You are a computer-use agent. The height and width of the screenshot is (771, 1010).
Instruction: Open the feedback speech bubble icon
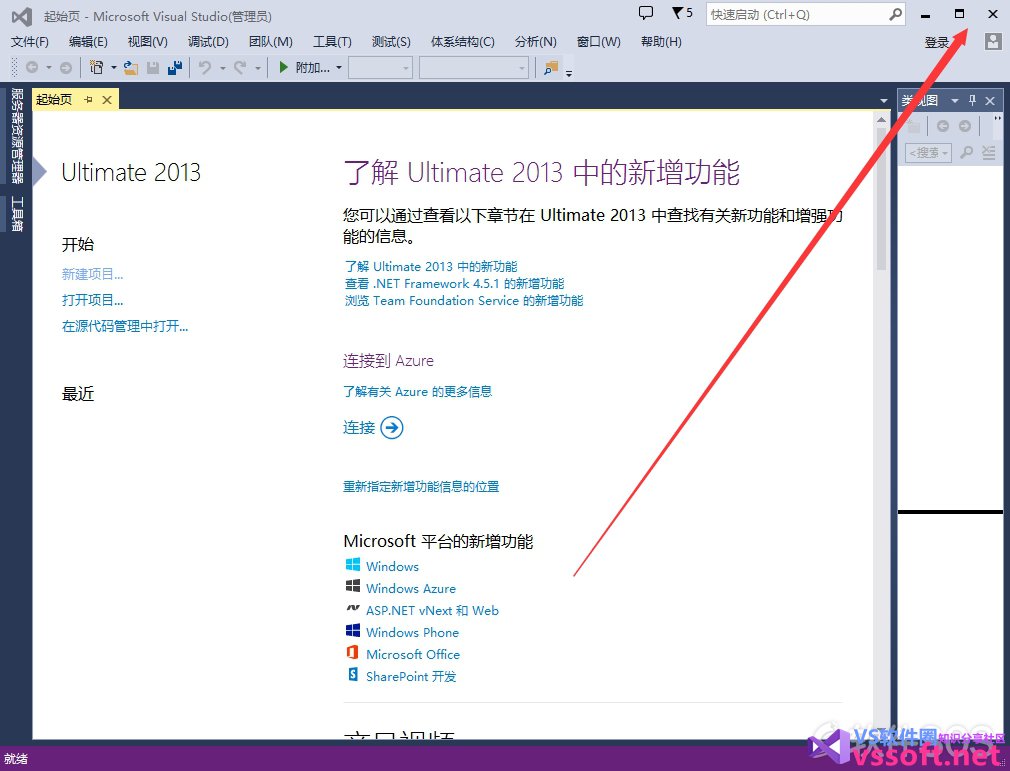(x=645, y=13)
